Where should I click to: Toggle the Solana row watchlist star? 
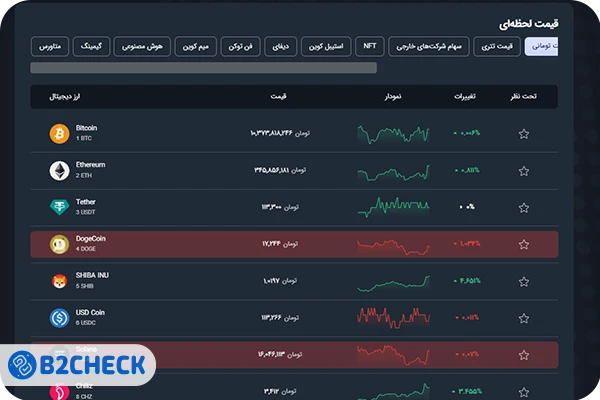coord(524,355)
